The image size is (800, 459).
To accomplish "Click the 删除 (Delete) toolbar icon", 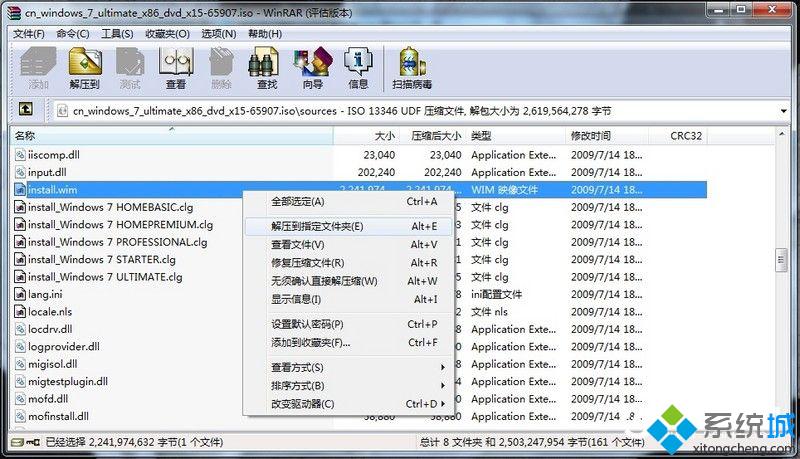I will (x=221, y=68).
